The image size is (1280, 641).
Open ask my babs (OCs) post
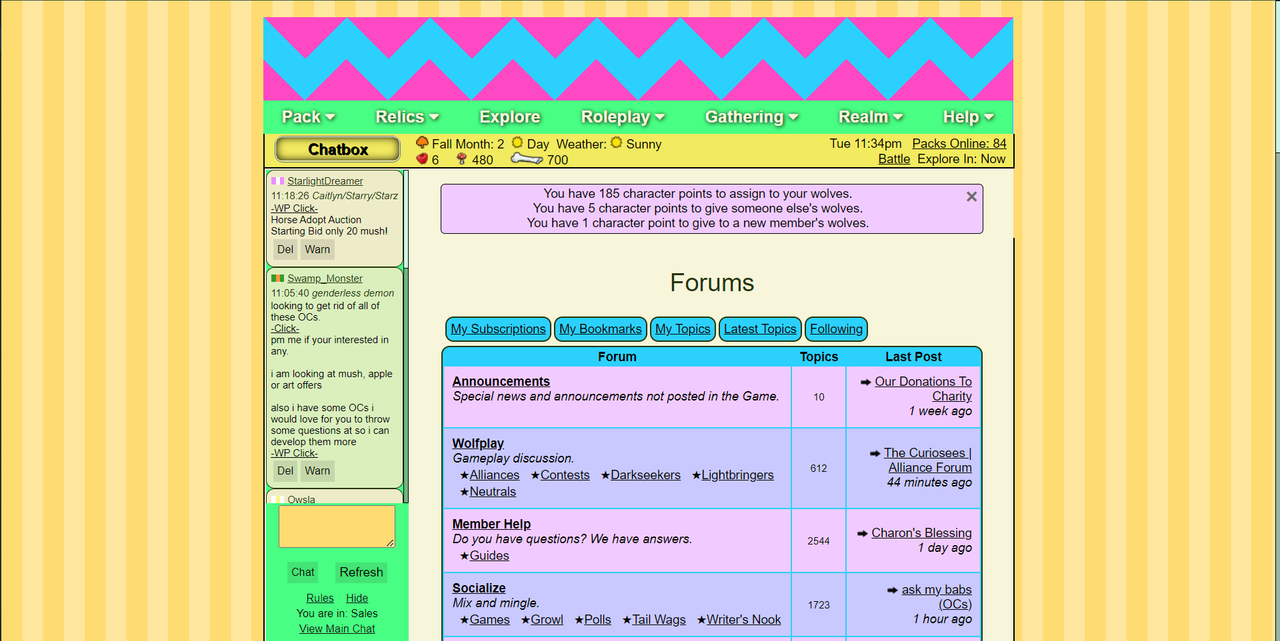(937, 597)
